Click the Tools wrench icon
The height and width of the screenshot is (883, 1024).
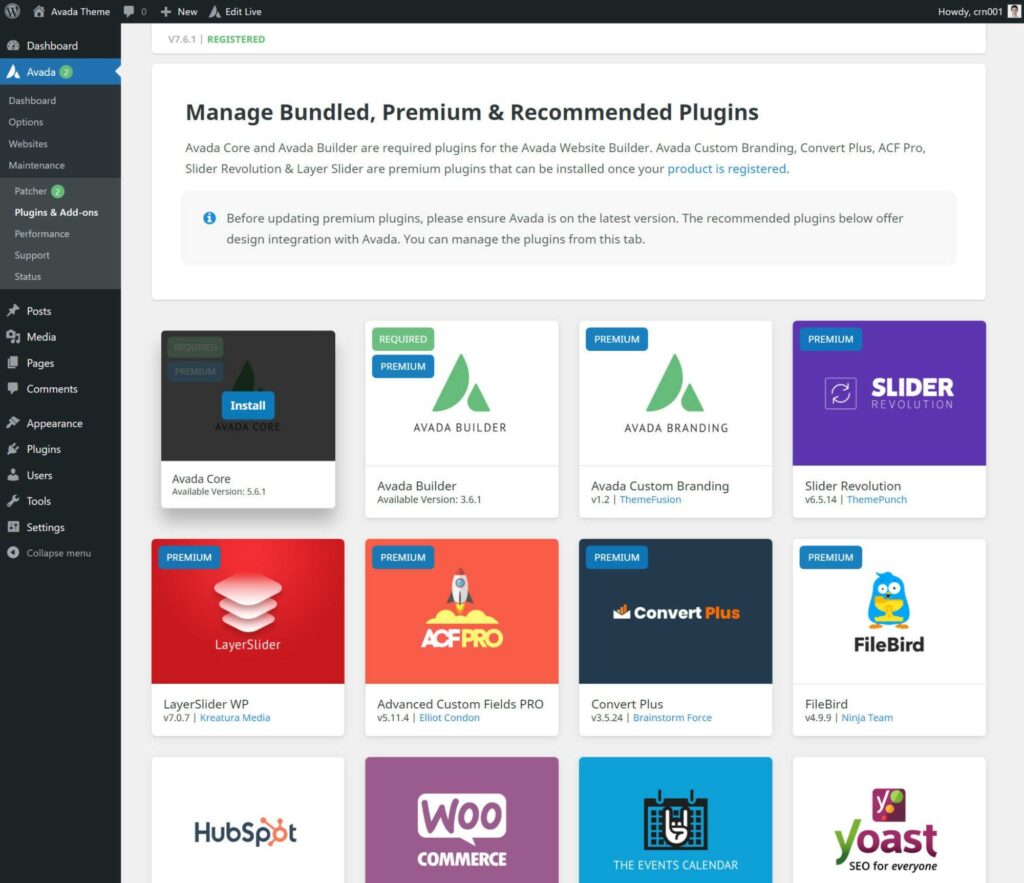(13, 501)
